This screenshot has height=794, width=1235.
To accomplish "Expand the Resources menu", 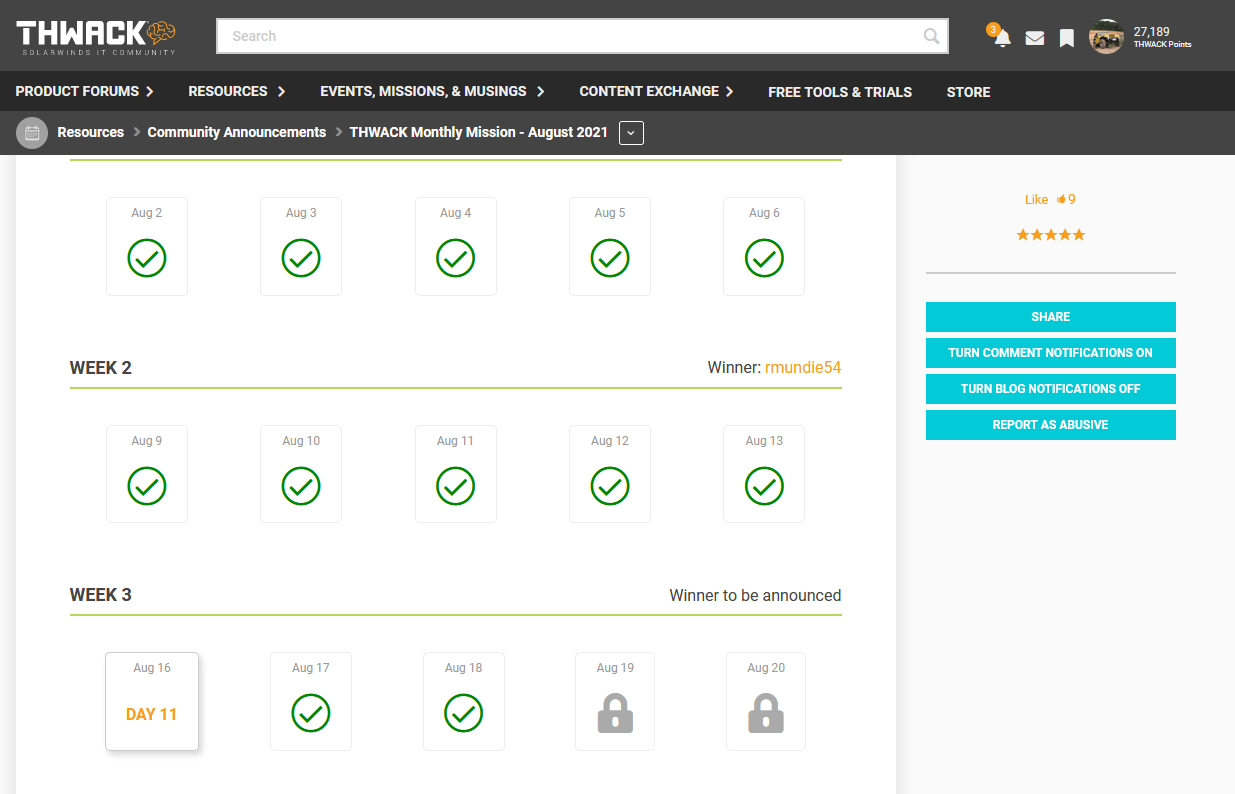I will point(237,91).
